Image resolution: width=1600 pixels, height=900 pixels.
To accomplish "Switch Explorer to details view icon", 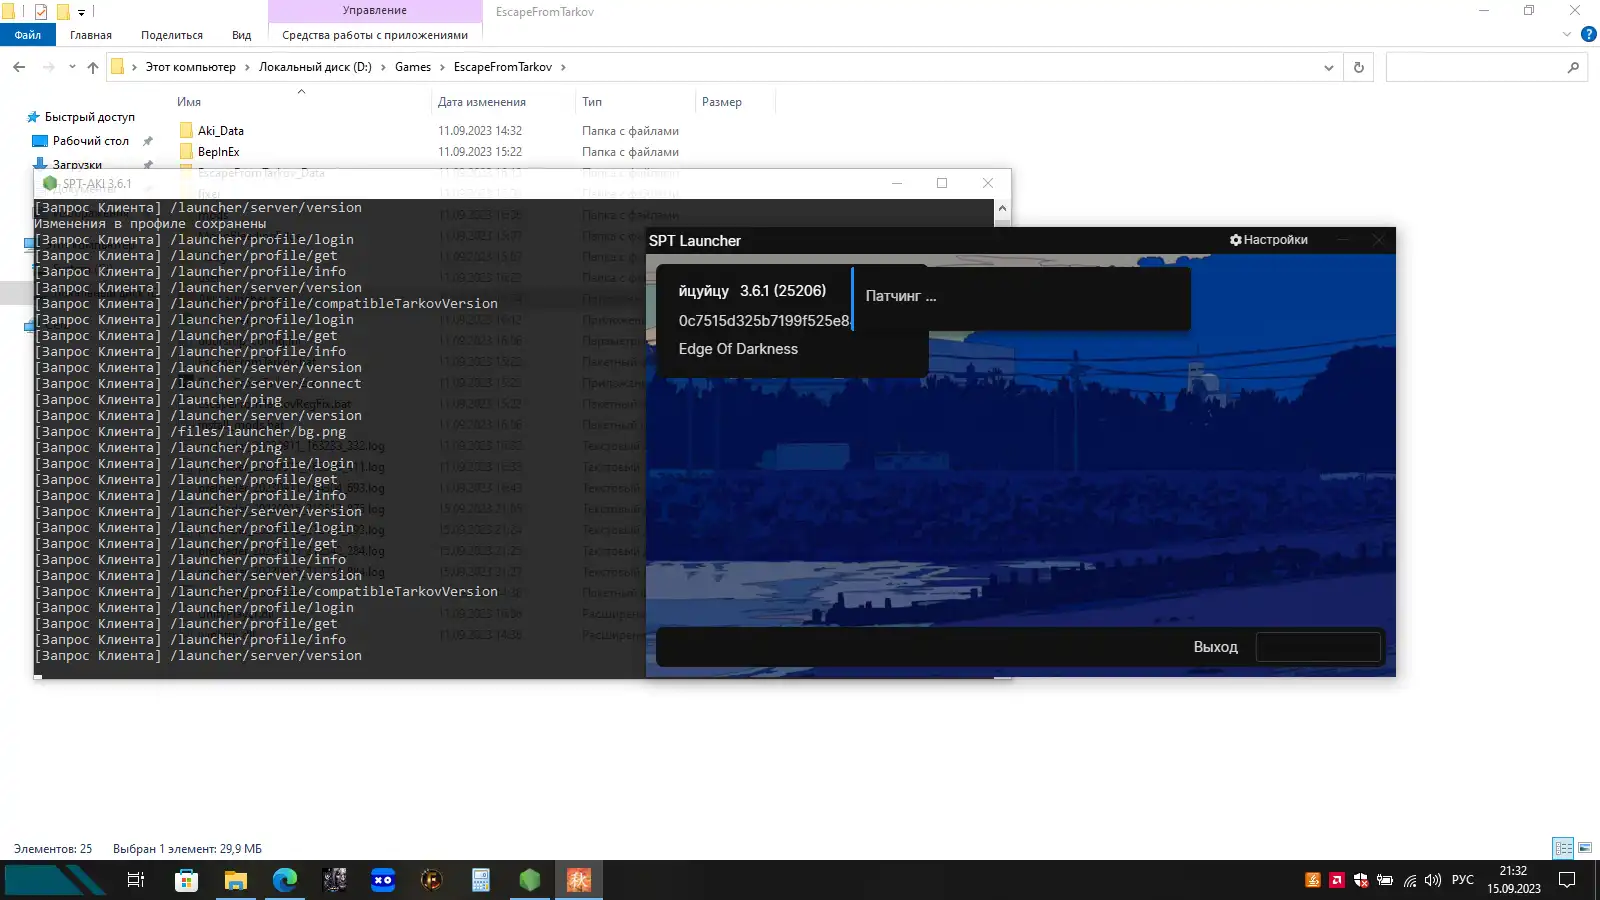I will point(1564,848).
